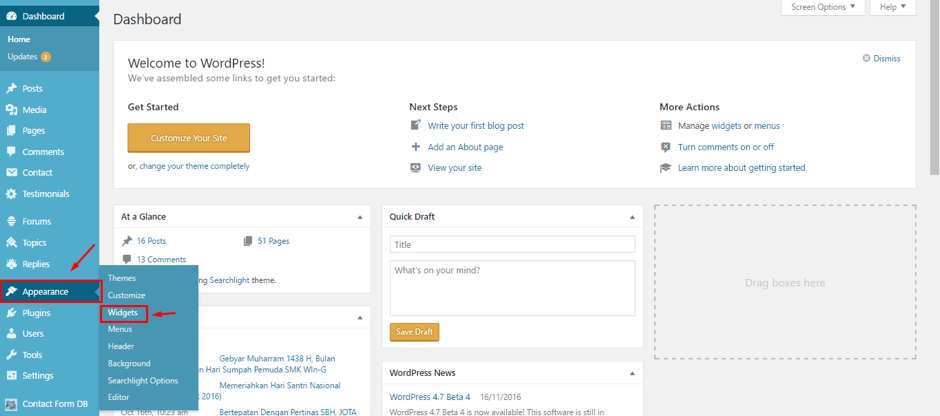Collapse the Activity panel using its arrow

360,318
